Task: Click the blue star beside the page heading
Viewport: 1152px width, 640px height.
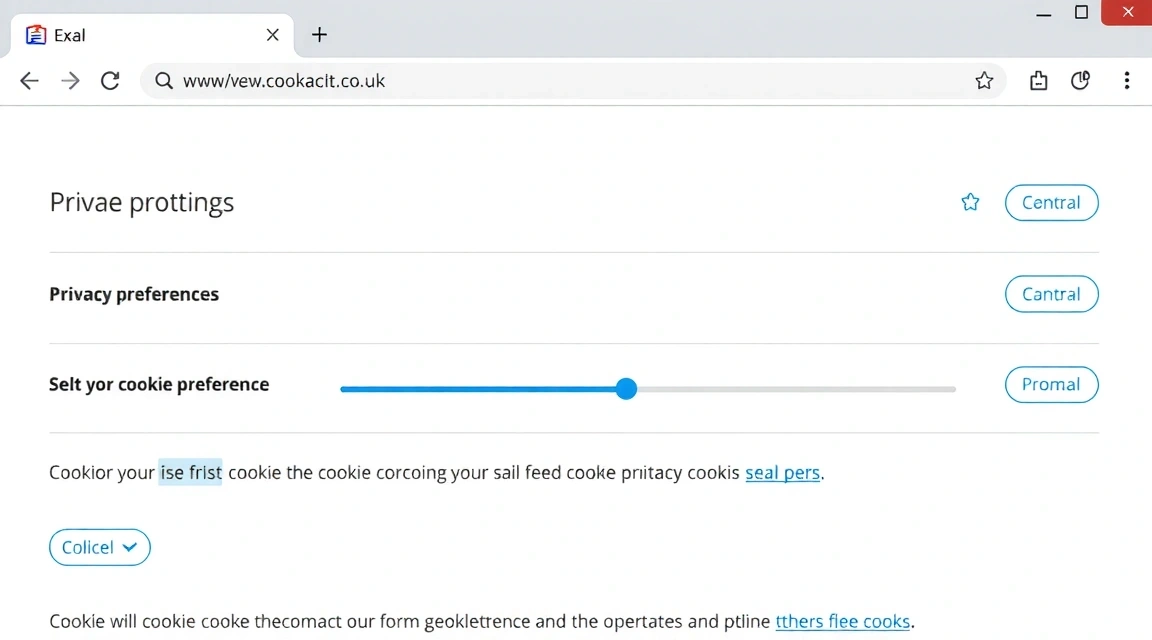Action: tap(970, 203)
